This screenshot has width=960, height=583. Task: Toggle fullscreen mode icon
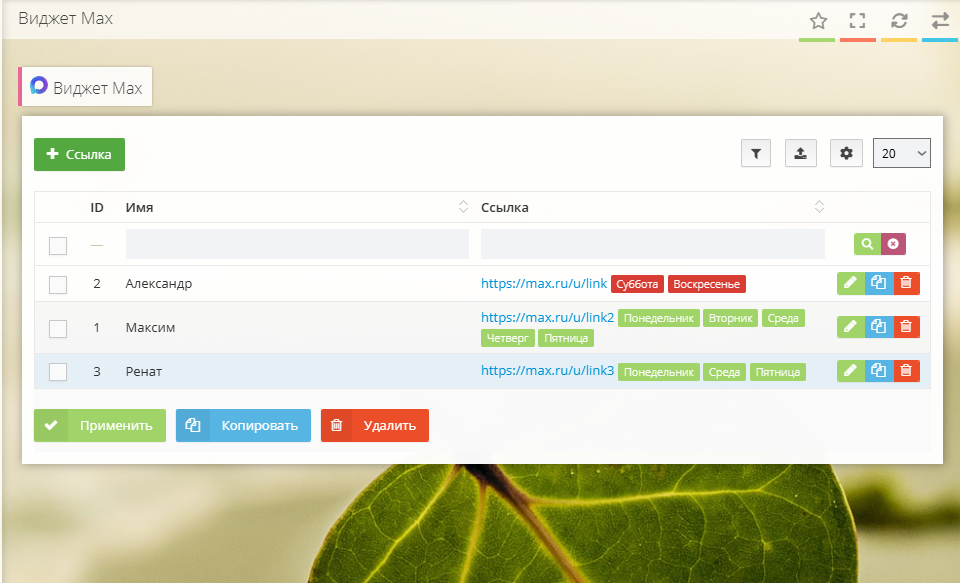(857, 21)
